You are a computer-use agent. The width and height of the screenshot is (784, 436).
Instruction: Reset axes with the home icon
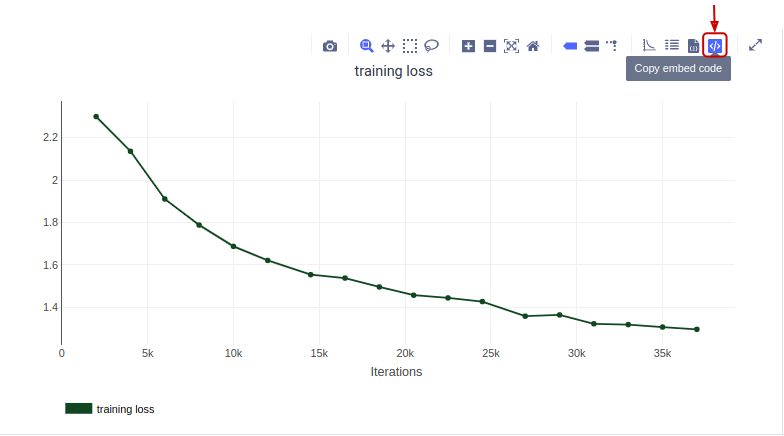coord(533,46)
